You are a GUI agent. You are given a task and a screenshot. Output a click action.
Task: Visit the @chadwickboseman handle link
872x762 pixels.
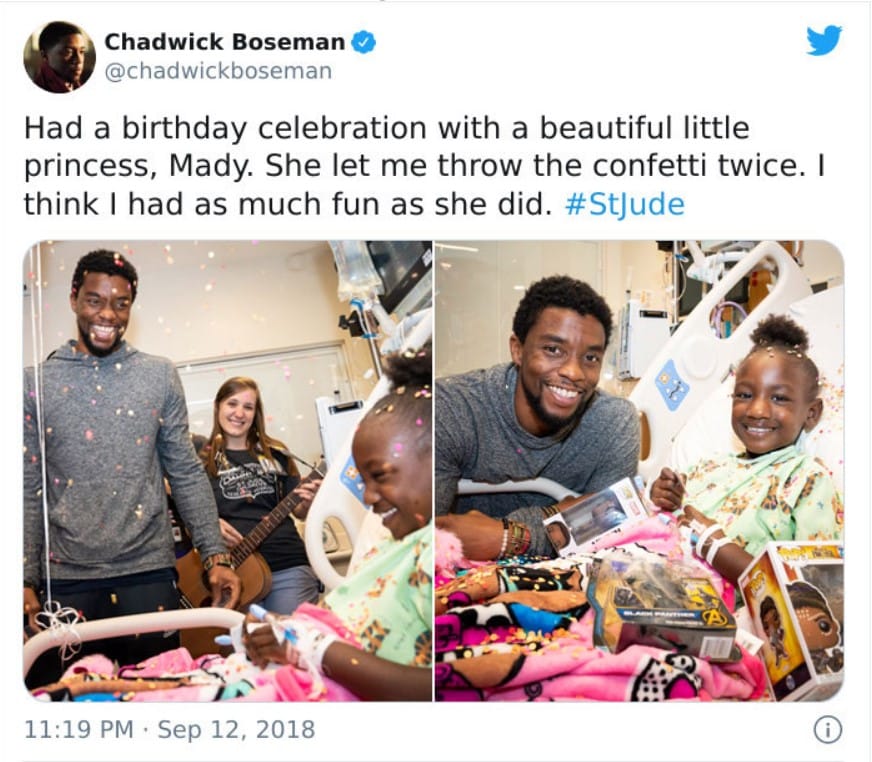tap(218, 71)
